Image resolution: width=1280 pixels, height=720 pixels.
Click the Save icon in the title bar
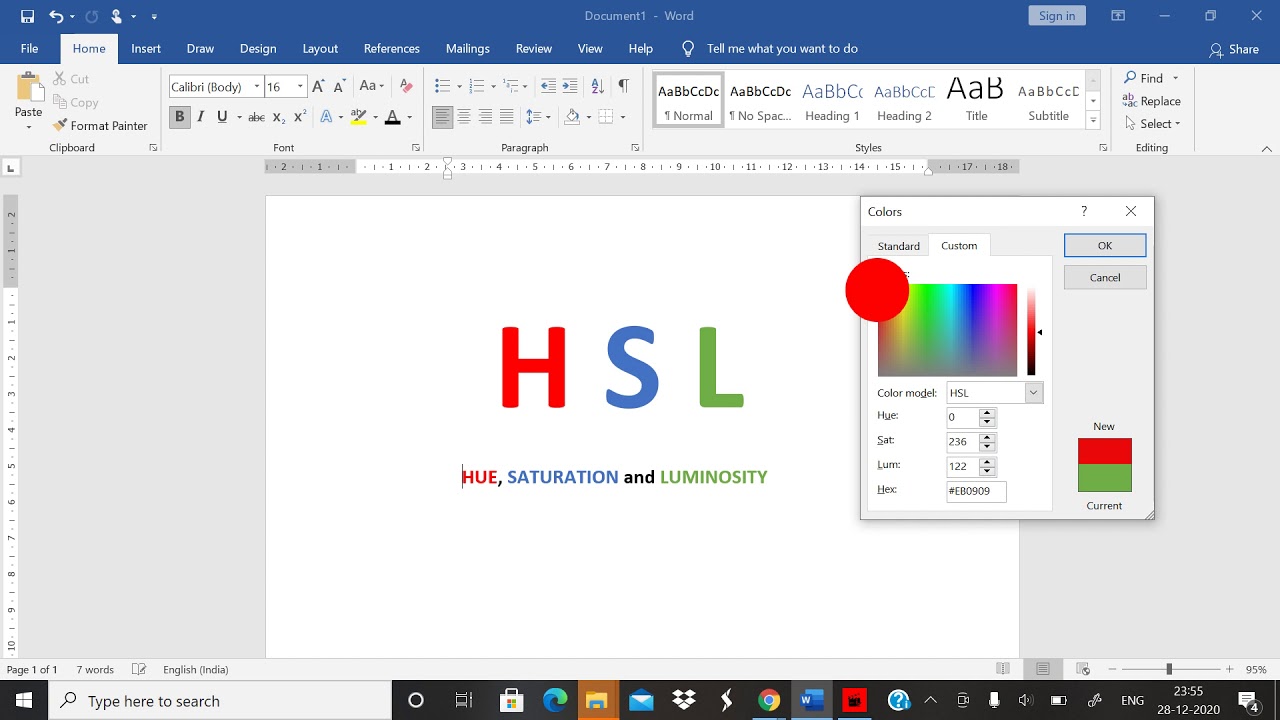[27, 16]
